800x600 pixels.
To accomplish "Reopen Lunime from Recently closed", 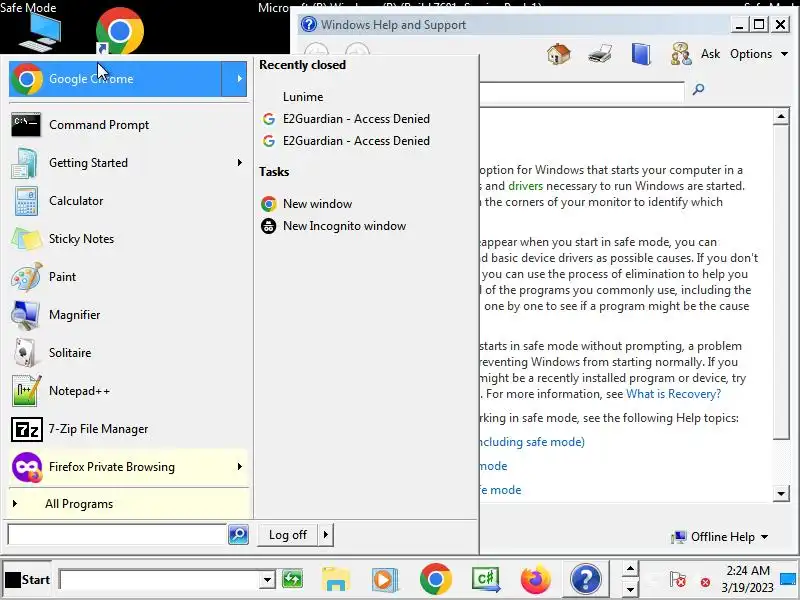I will pos(303,97).
